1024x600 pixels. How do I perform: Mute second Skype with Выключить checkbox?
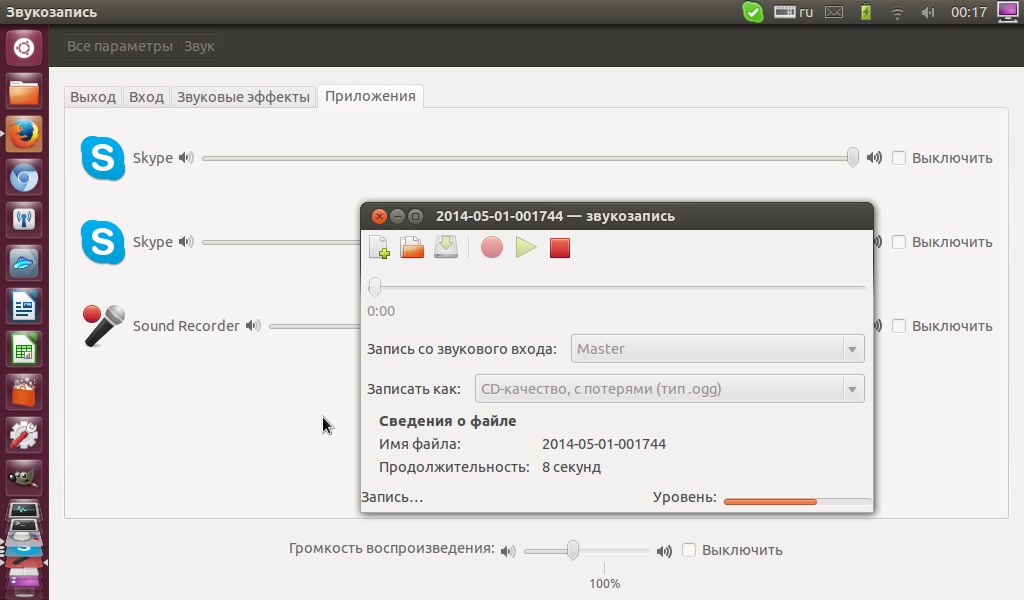(x=899, y=242)
